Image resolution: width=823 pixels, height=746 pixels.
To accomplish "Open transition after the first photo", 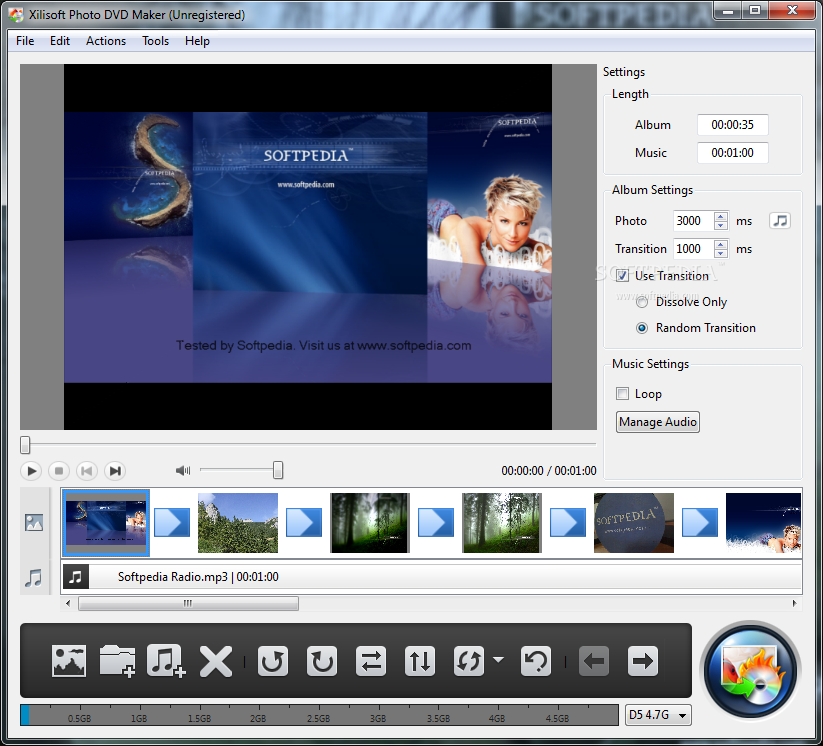I will (x=172, y=522).
